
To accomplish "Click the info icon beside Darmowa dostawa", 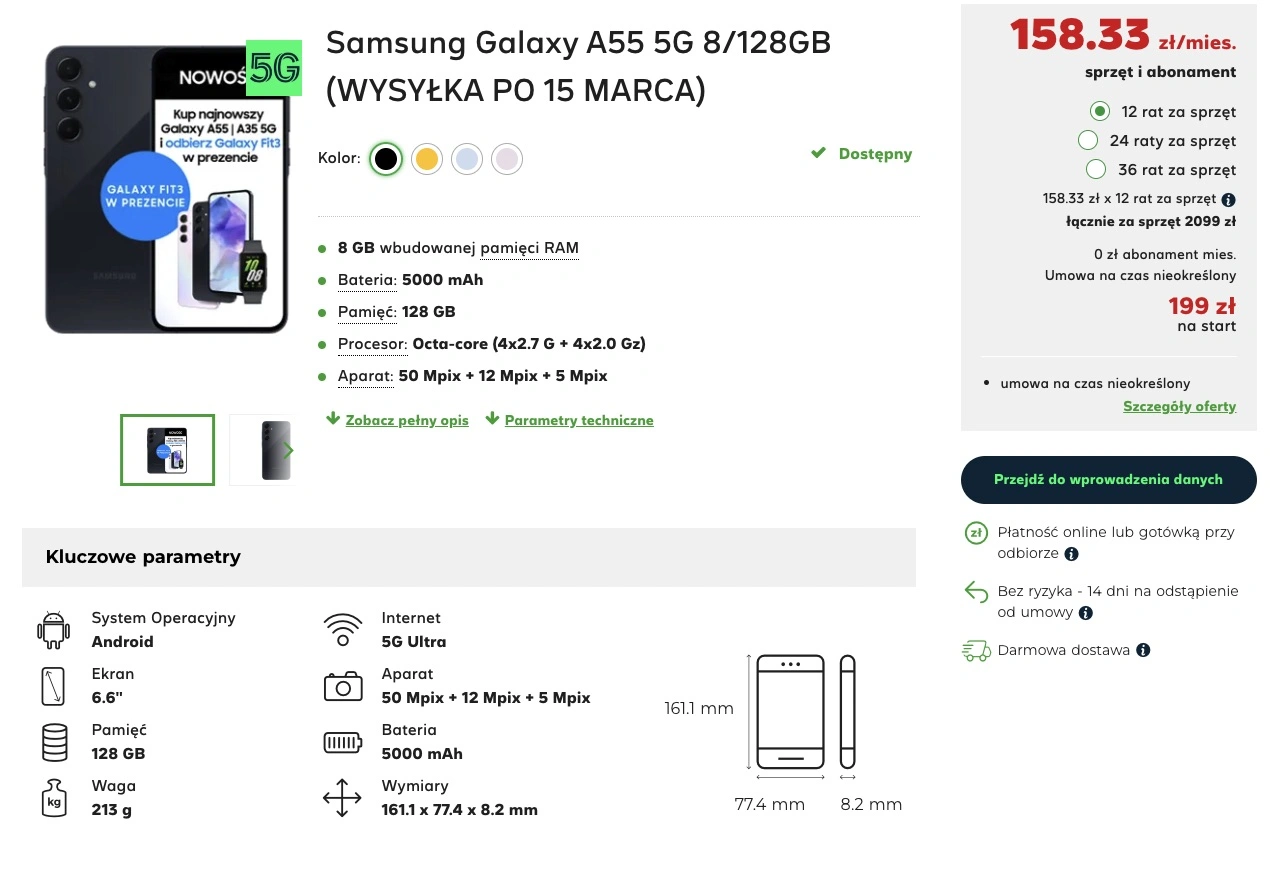I will pos(1143,650).
